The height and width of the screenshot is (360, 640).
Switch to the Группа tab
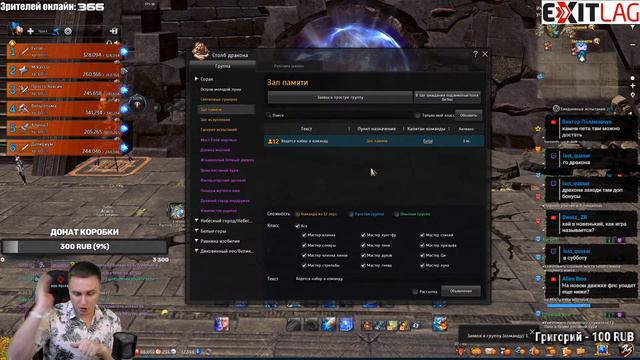[222, 66]
